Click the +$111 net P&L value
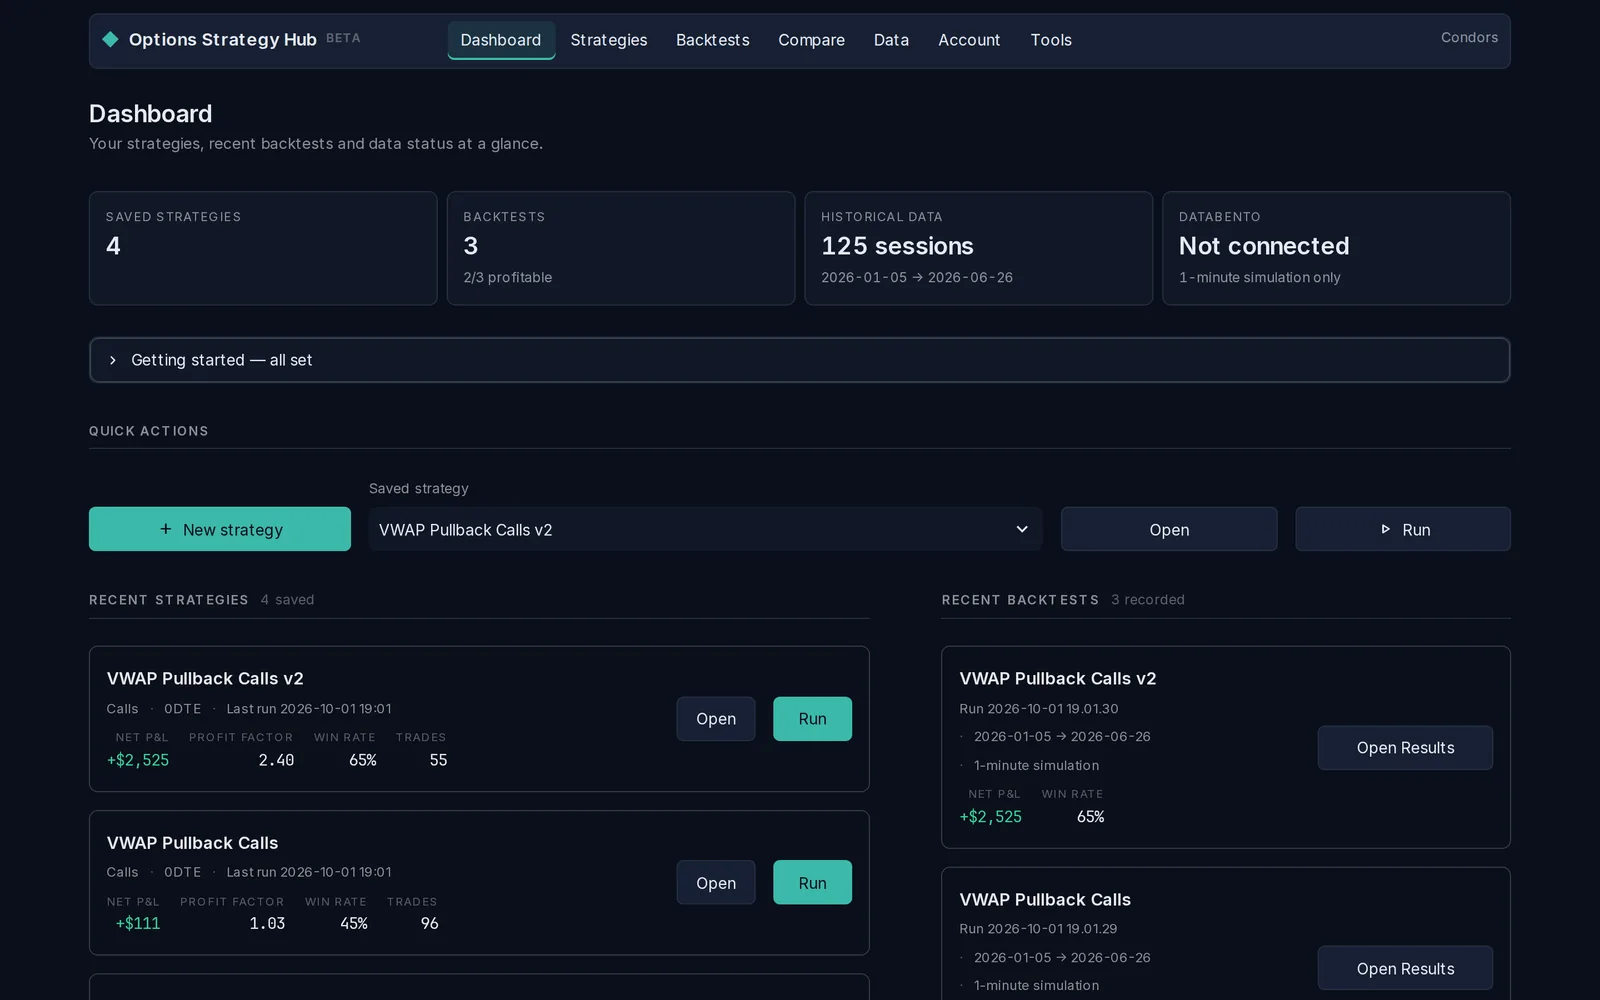The width and height of the screenshot is (1600, 1000). [x=138, y=924]
